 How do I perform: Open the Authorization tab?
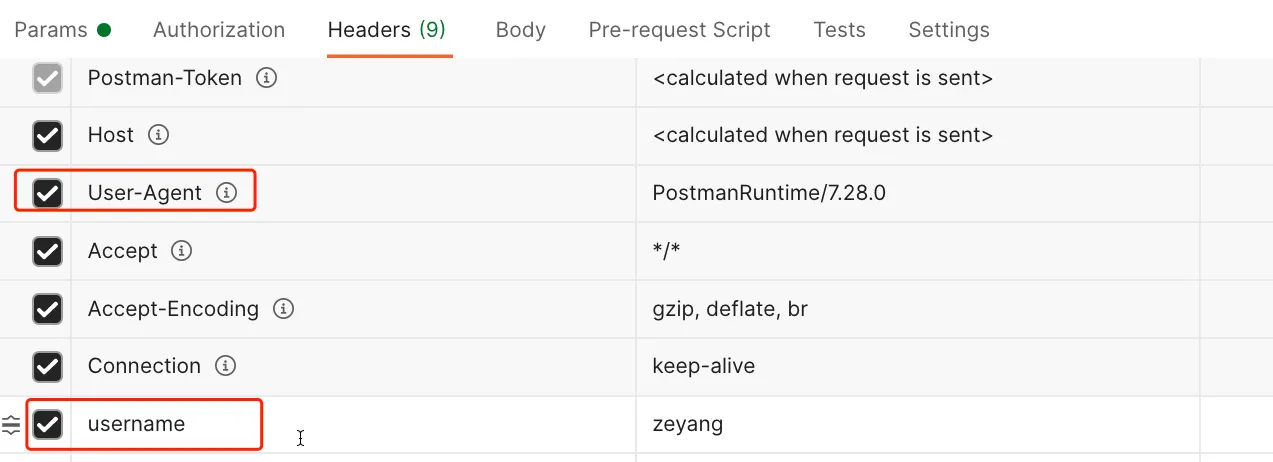219,30
